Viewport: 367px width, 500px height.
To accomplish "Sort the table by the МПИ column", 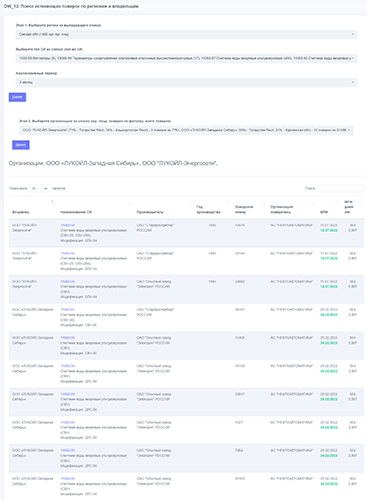I will [x=329, y=207].
